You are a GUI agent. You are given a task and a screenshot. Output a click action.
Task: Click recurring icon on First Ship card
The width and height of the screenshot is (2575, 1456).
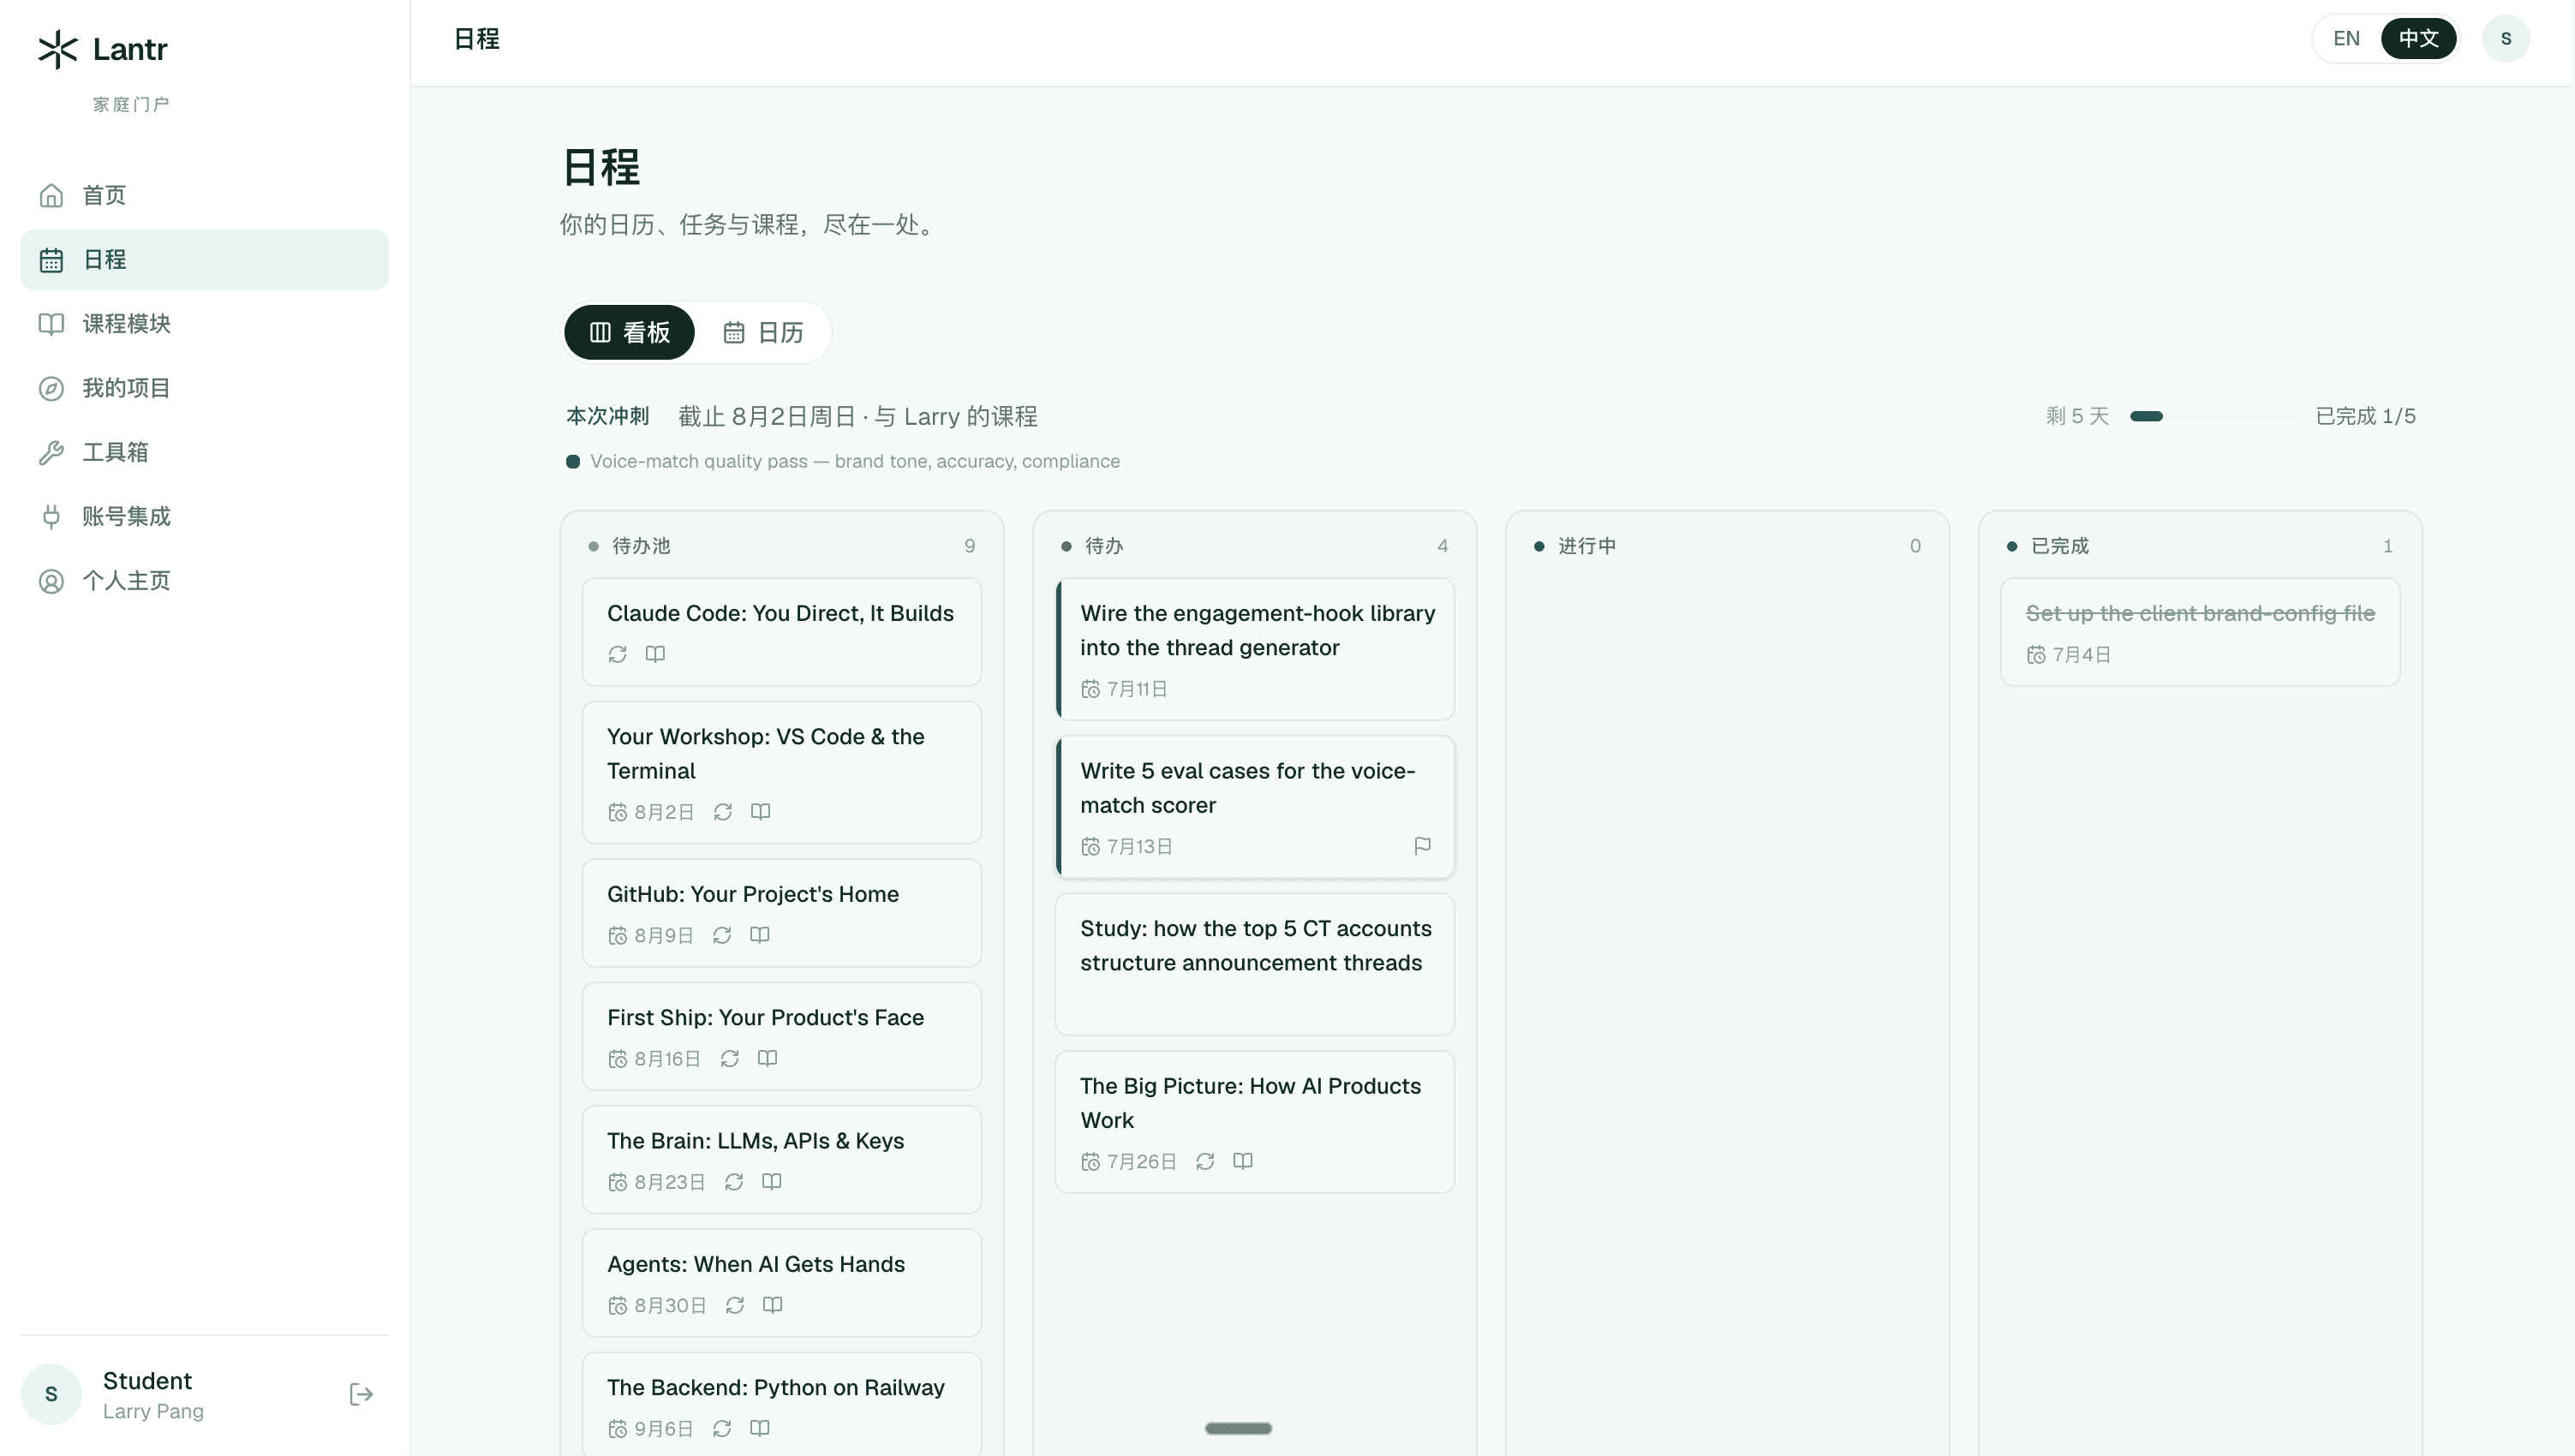point(729,1058)
